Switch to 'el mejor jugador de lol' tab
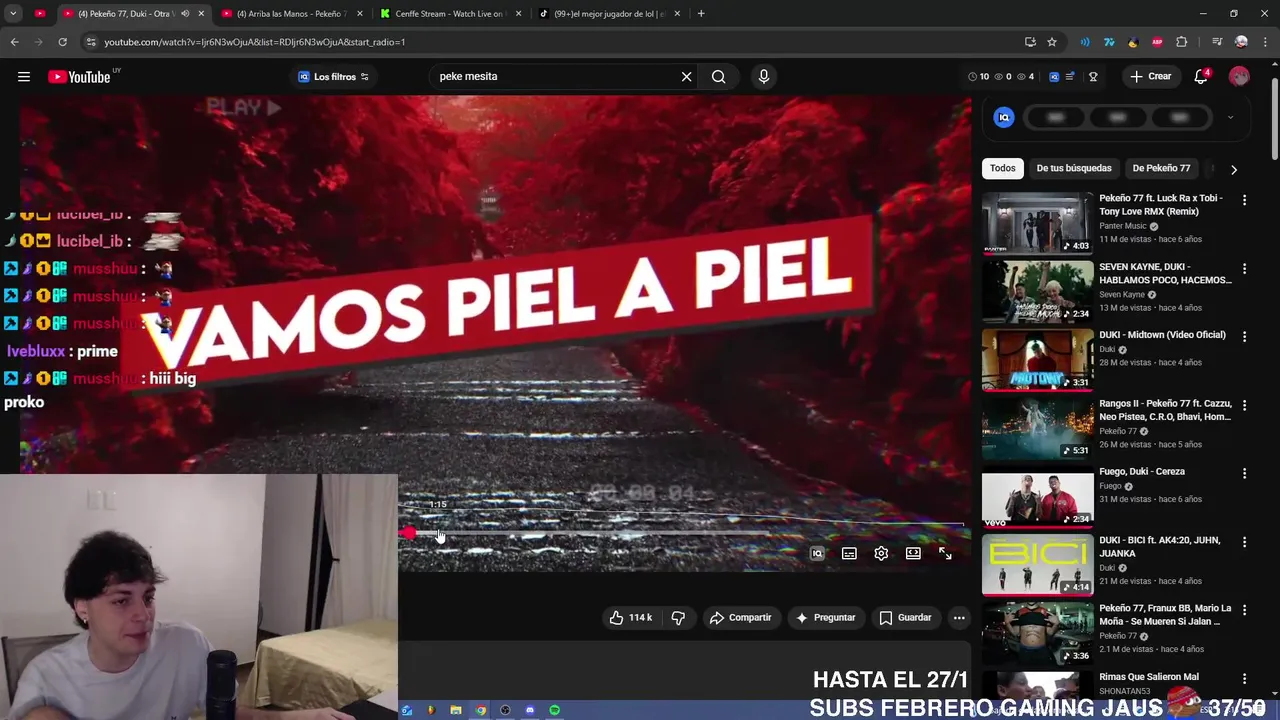Viewport: 1280px width, 720px height. pos(609,14)
